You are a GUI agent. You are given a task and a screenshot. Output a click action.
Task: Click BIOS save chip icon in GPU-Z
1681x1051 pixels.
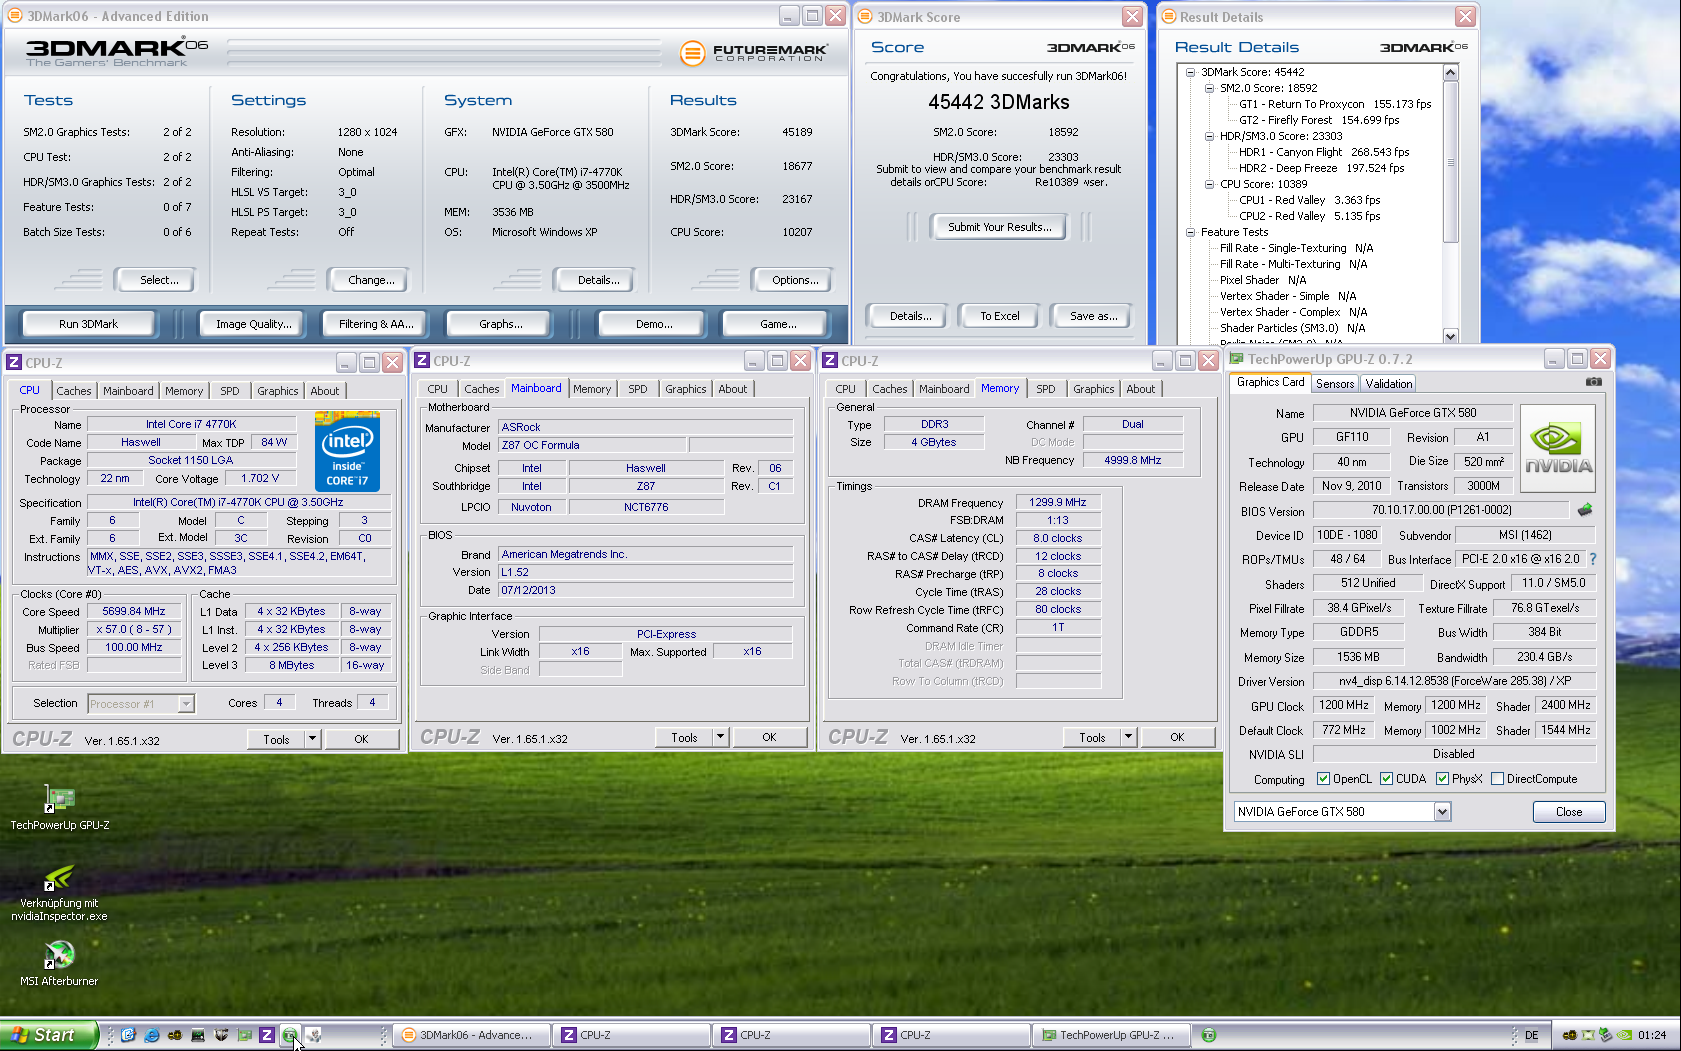[1585, 510]
